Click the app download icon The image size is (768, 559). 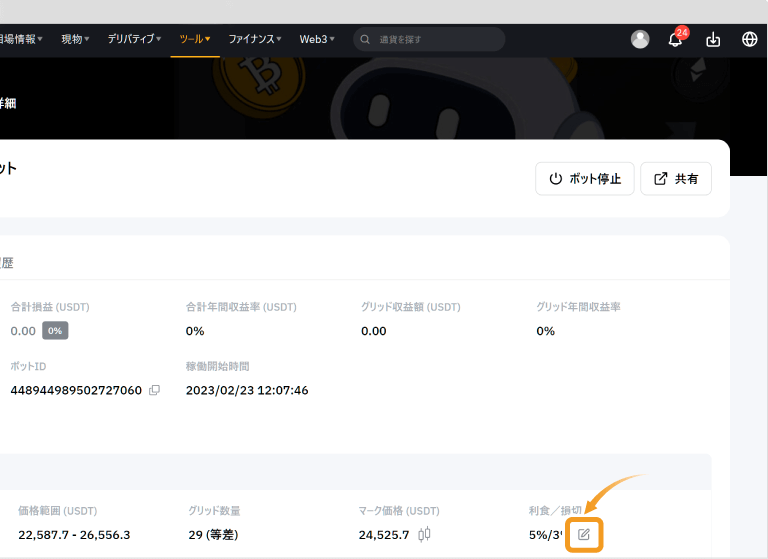tap(713, 40)
